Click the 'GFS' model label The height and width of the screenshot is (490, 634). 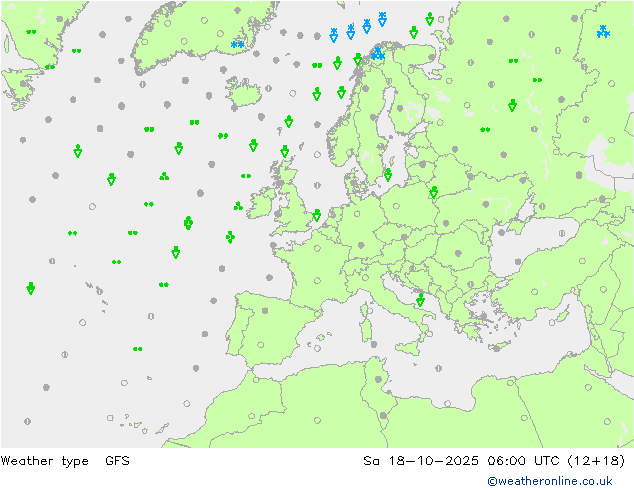(117, 461)
